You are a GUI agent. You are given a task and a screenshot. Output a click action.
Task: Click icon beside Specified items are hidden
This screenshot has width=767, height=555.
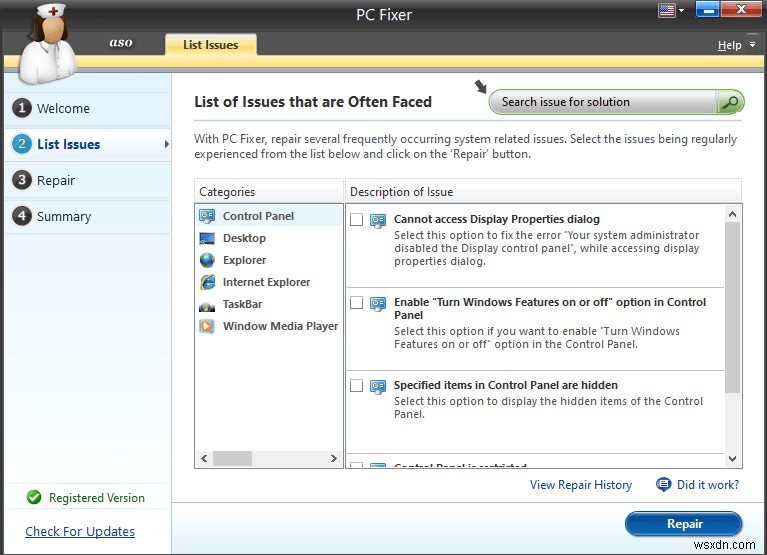(378, 387)
